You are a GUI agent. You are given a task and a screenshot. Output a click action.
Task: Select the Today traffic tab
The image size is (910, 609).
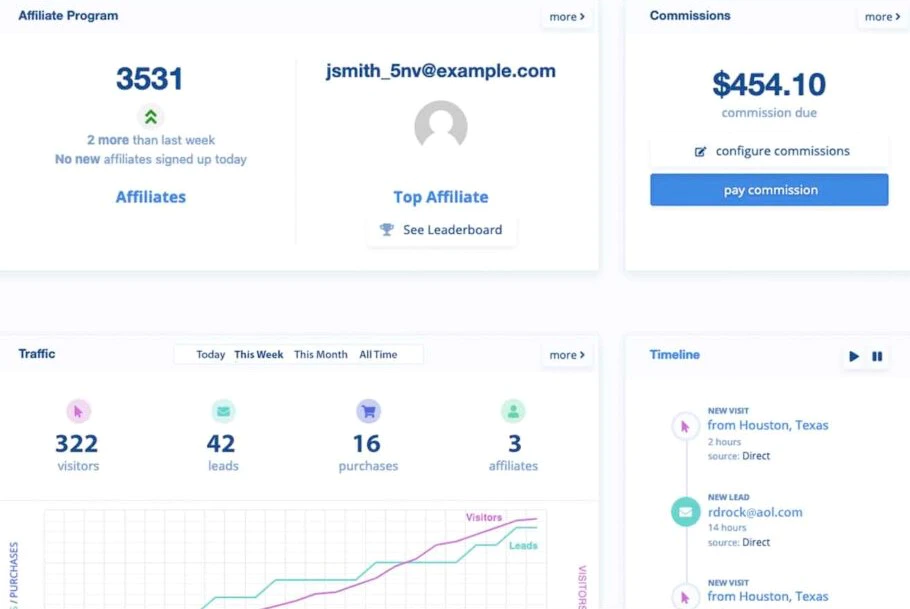coord(210,354)
